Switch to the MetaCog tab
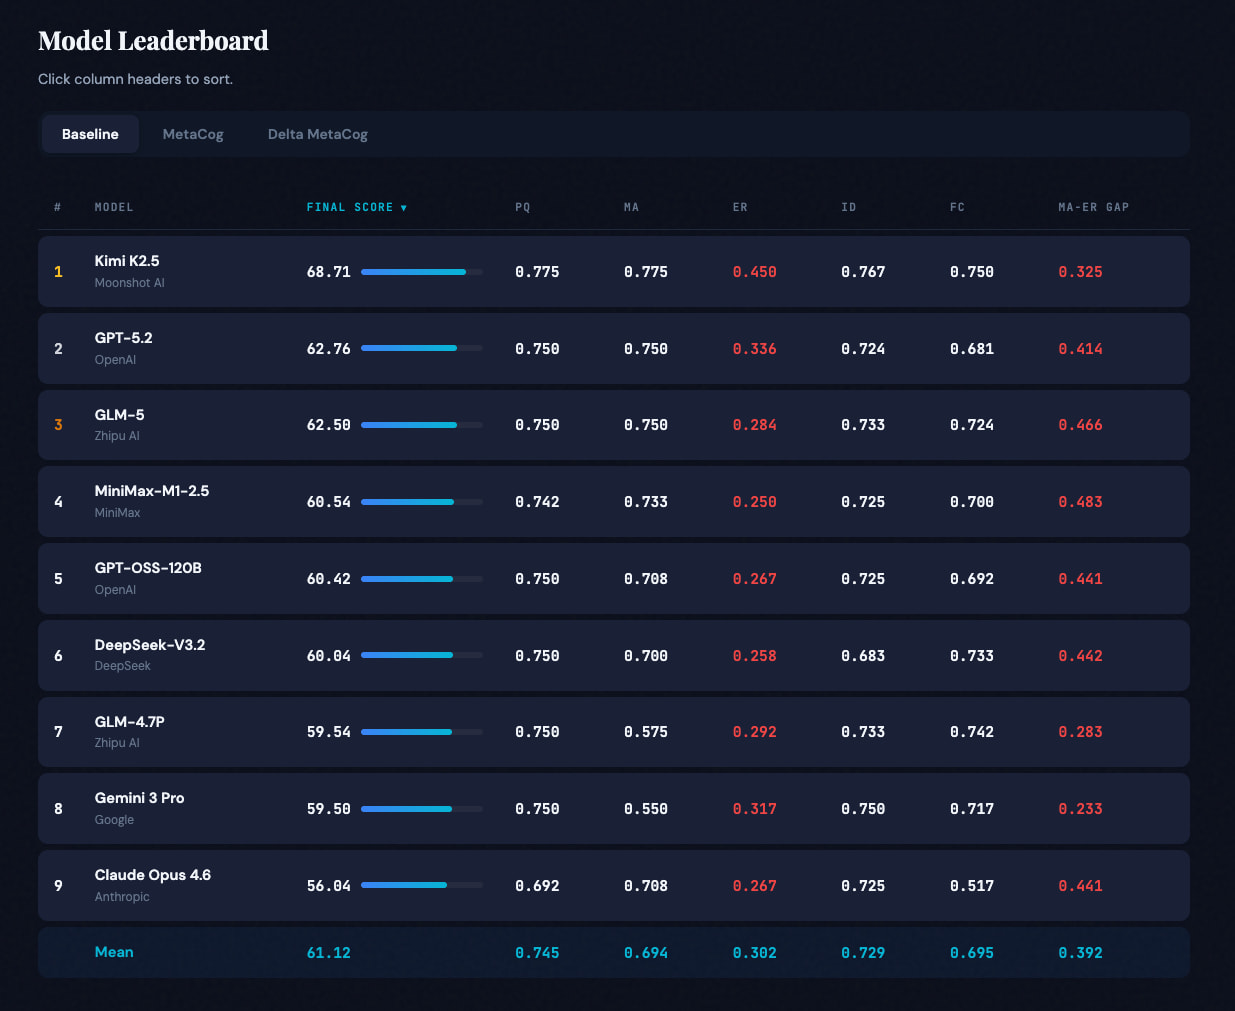This screenshot has width=1235, height=1011. [193, 134]
